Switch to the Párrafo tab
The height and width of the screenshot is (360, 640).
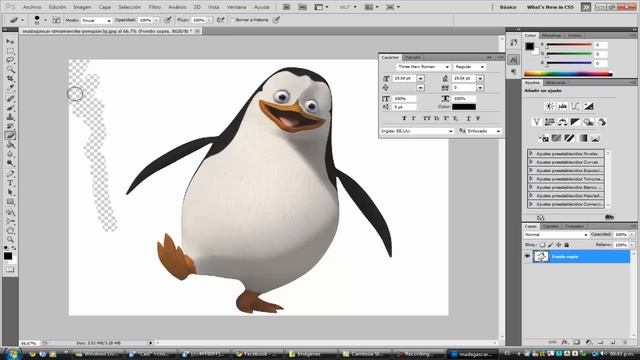[x=413, y=57]
